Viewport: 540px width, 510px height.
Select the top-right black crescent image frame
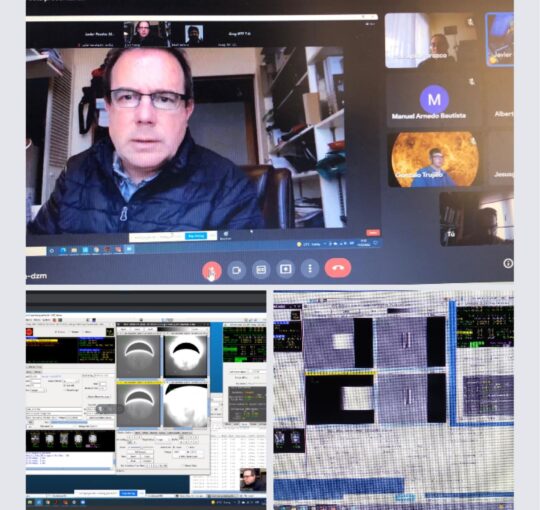[186, 356]
